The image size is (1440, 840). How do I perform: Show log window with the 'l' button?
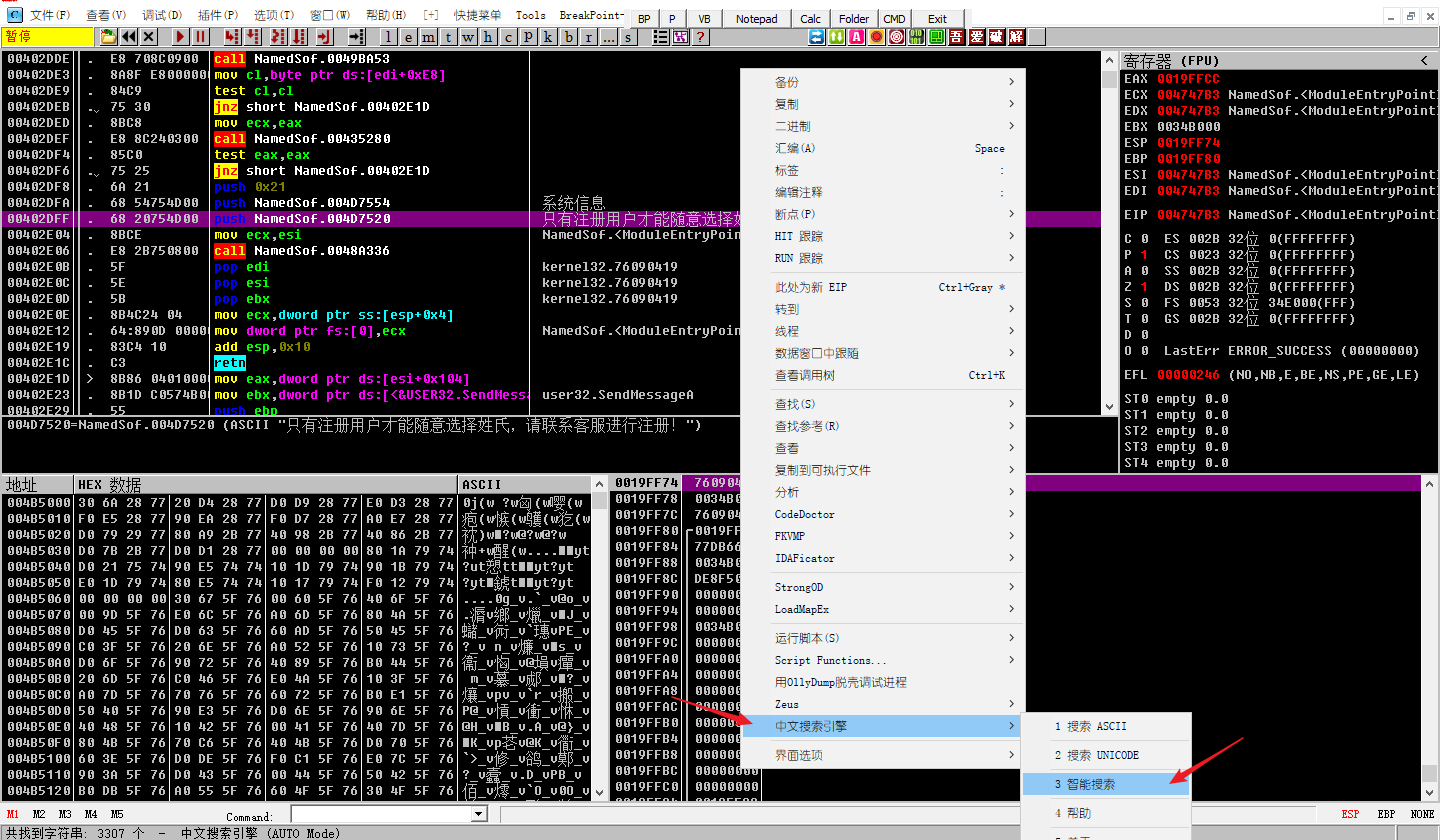391,37
